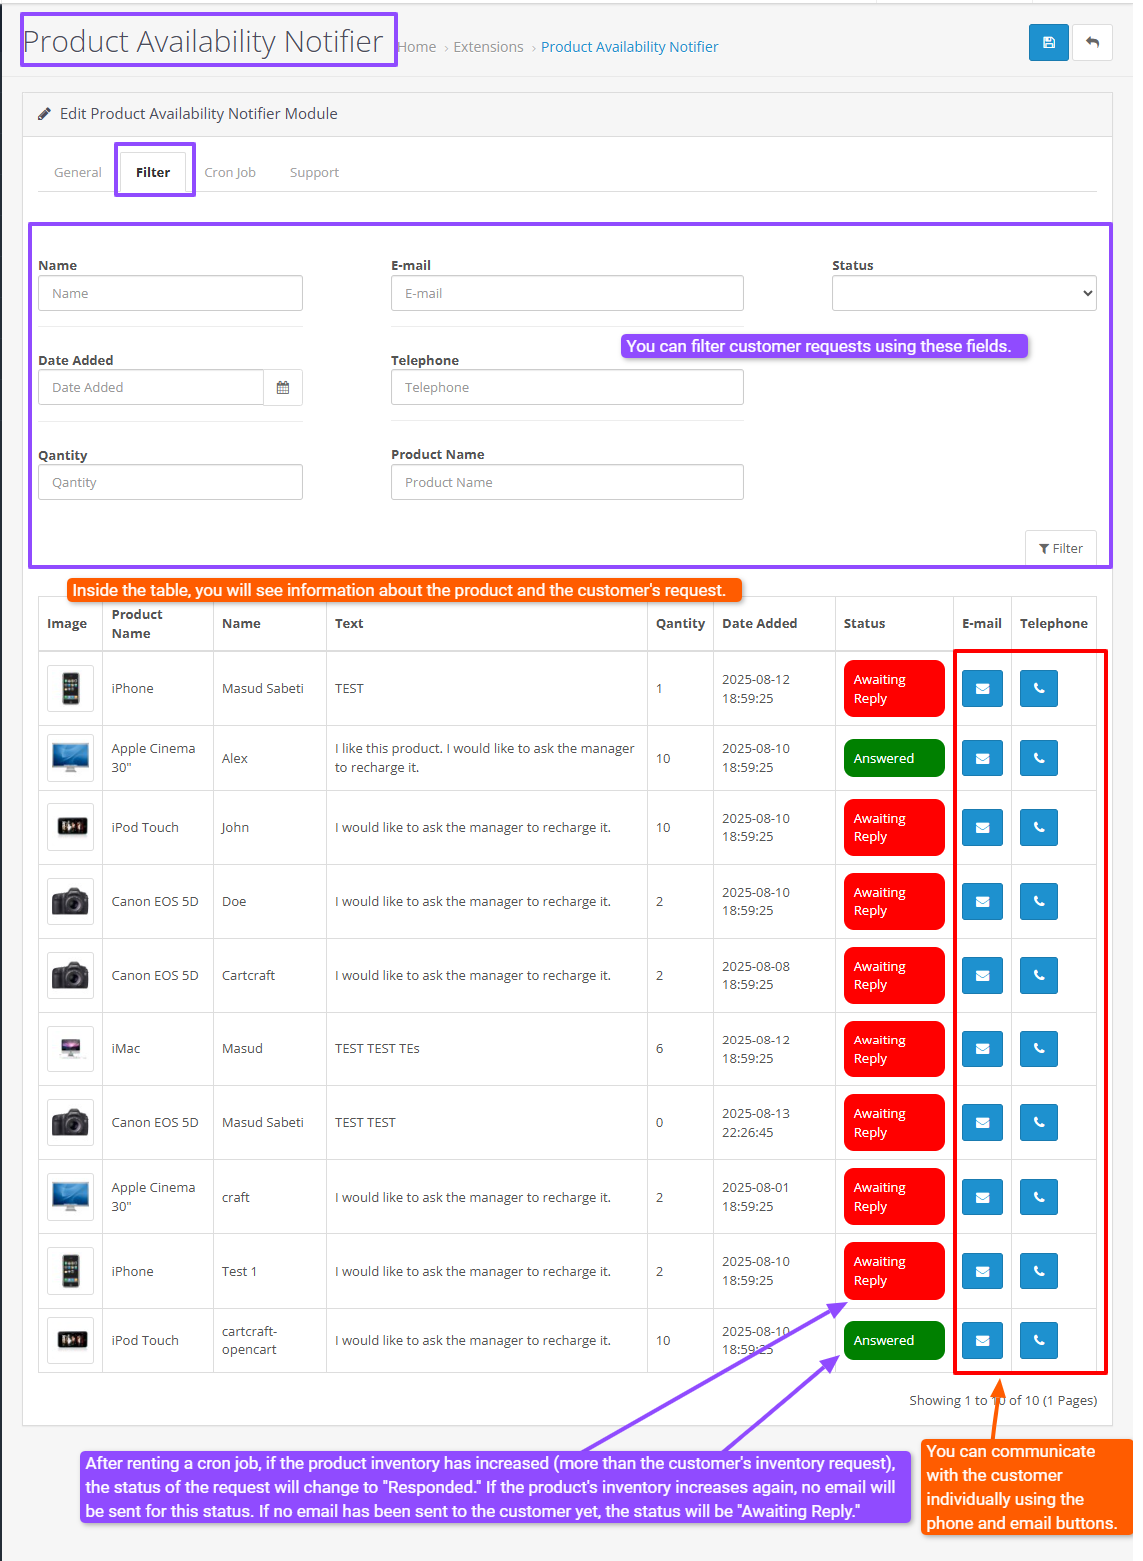1143x1561 pixels.
Task: Go to Extensions breadcrumb link
Action: (488, 47)
